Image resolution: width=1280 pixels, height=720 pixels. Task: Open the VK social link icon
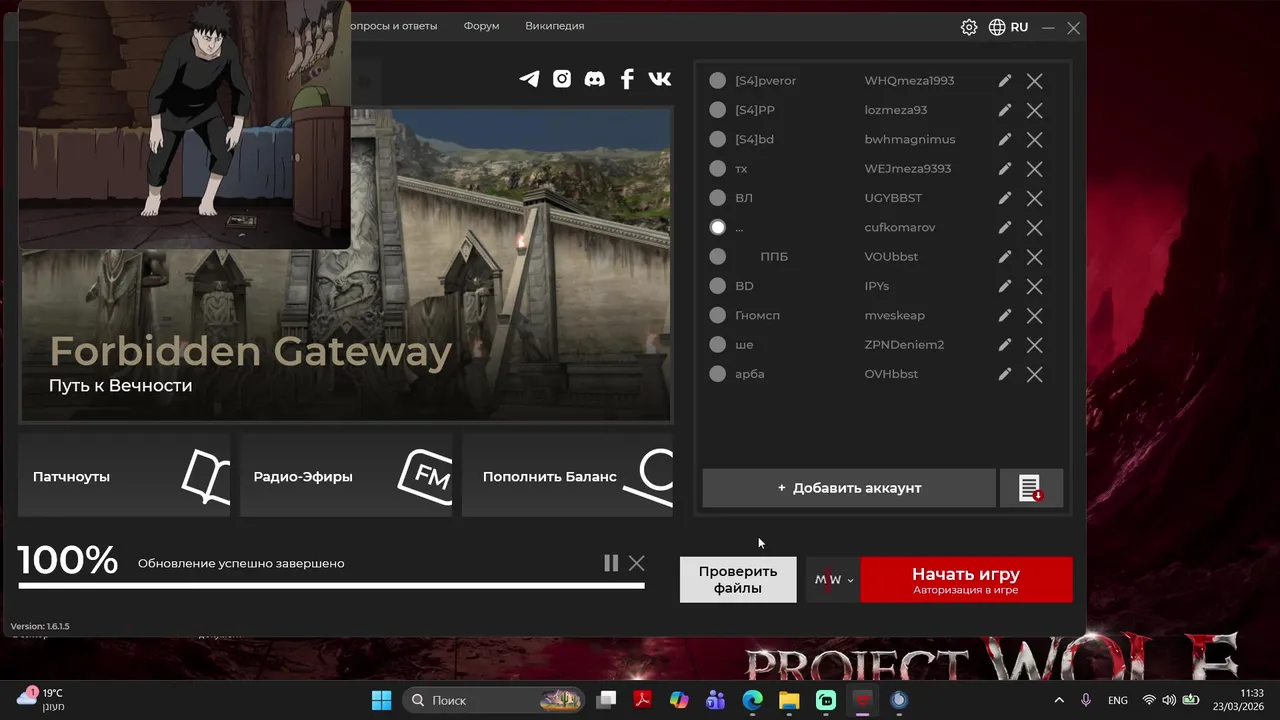660,79
